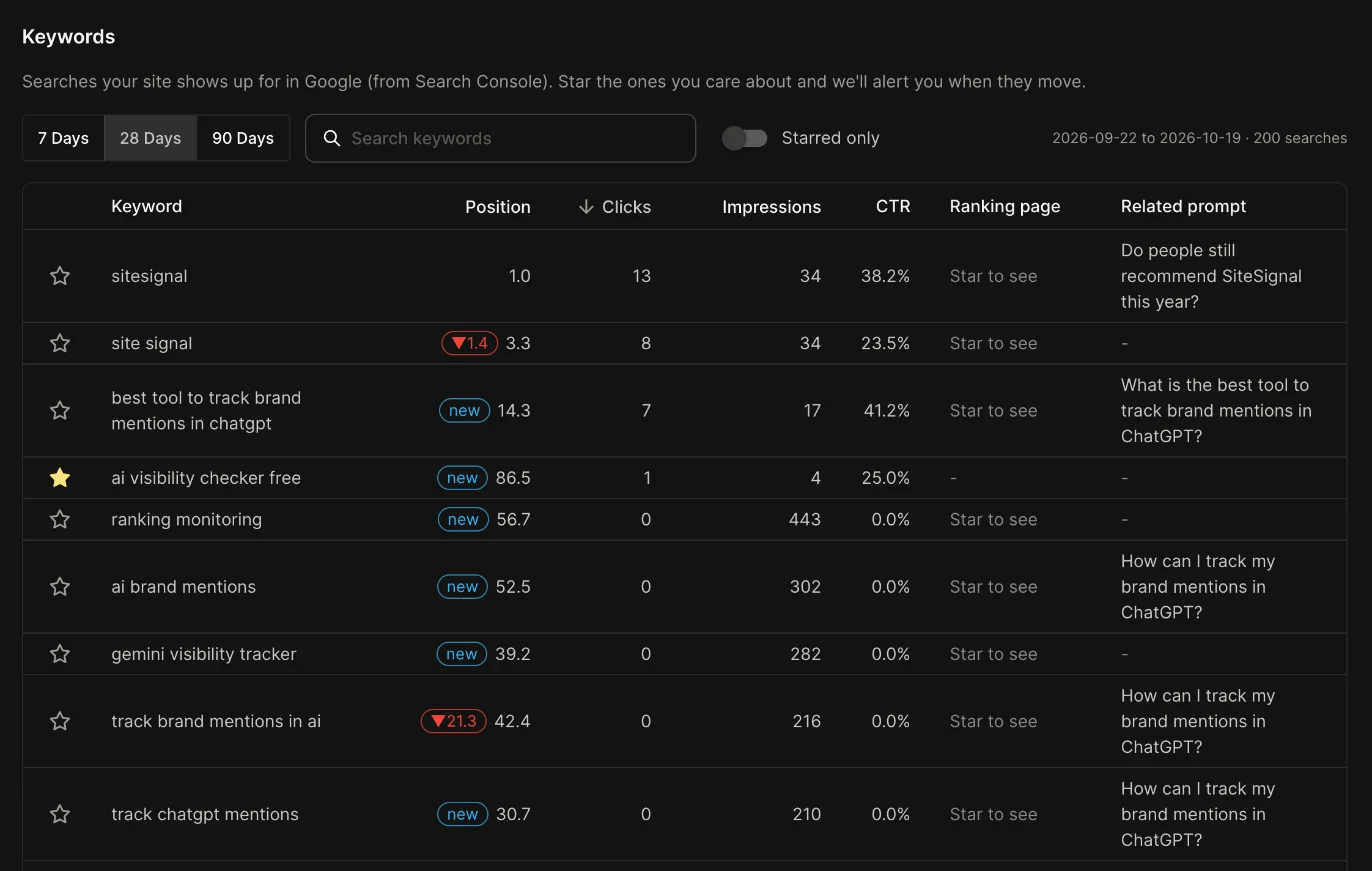Sort by the Impressions column header
Screen dimensions: 1372x871
(771, 207)
